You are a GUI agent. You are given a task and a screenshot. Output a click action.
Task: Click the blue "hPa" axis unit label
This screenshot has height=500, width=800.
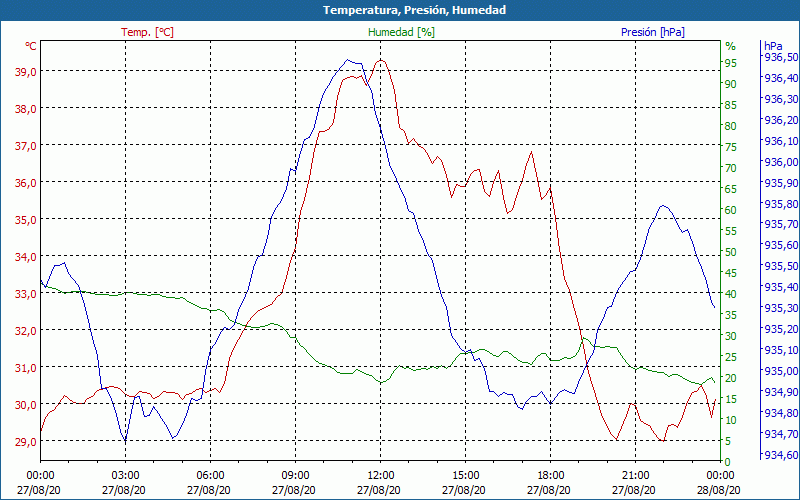[772, 46]
